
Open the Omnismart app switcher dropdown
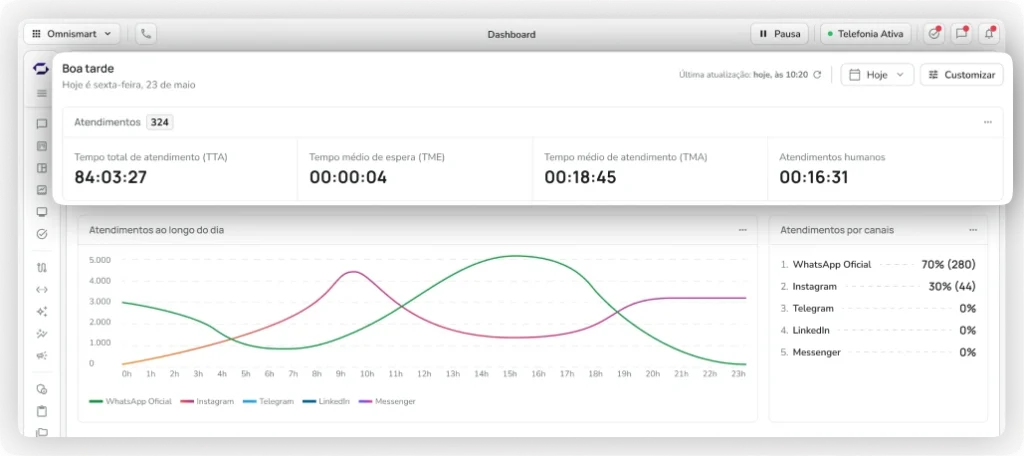click(73, 33)
